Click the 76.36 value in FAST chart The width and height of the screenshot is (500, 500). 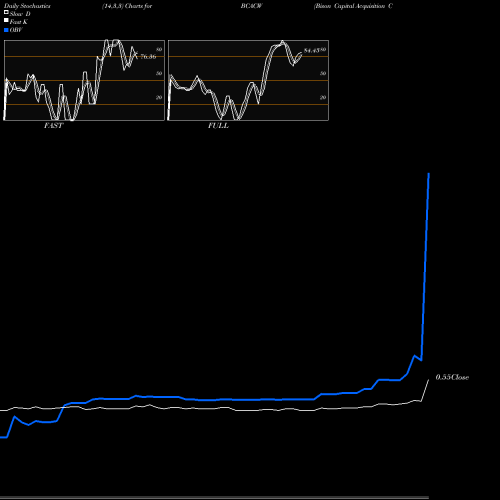(148, 57)
